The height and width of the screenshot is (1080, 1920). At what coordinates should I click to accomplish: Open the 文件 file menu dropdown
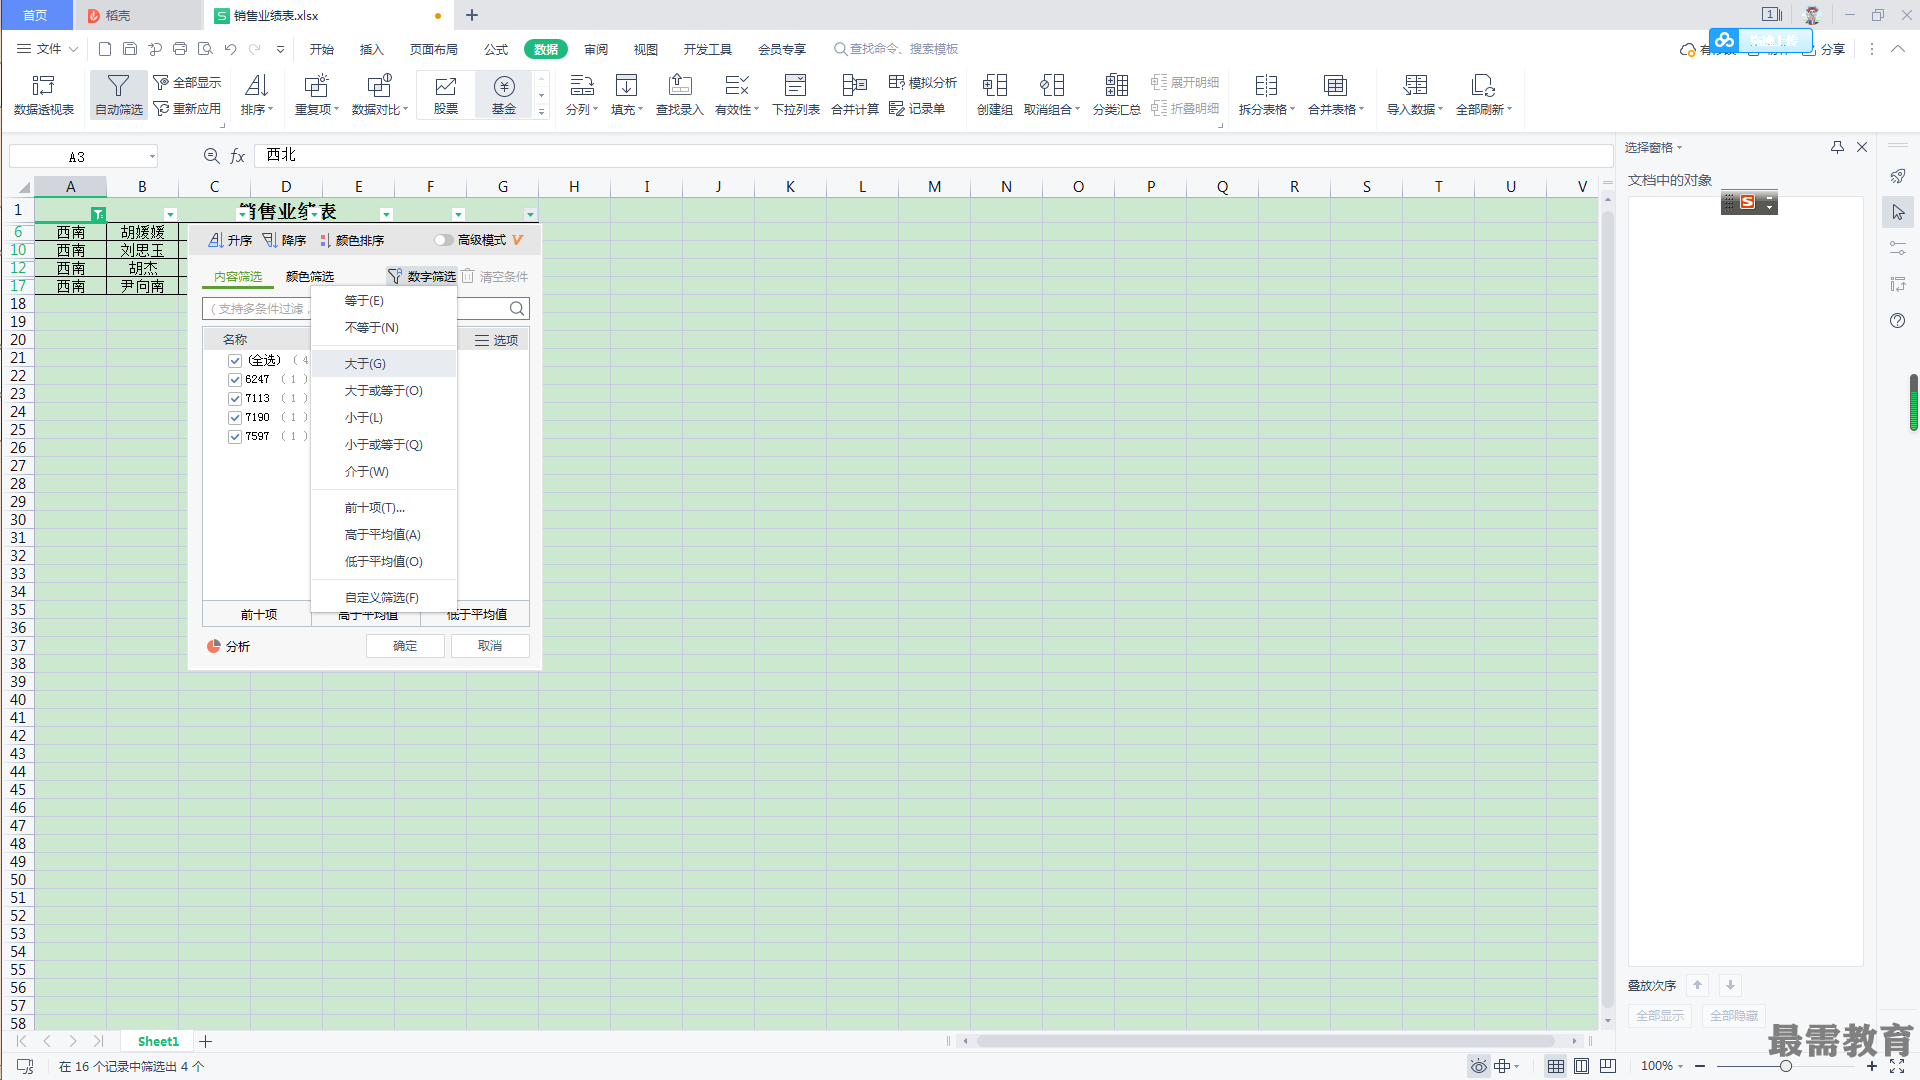pos(47,49)
